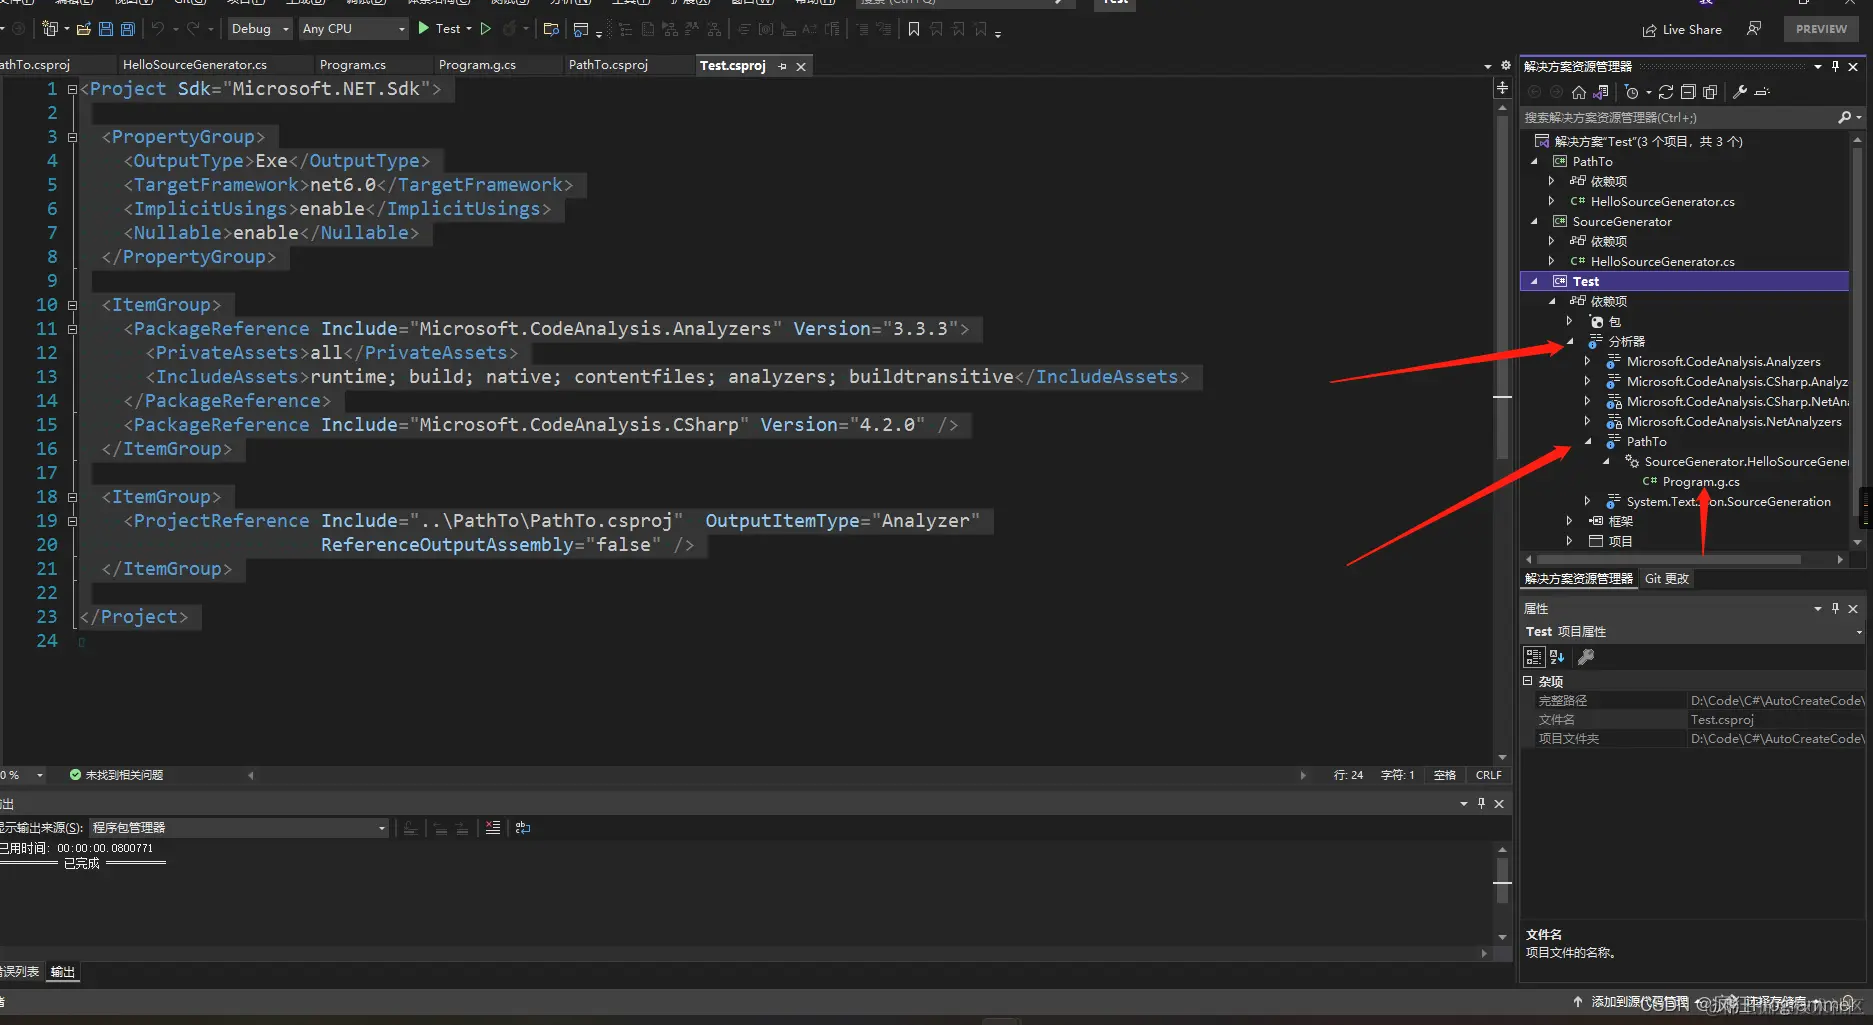Select the solution 'Test' root node
Screen dimensions: 1873x1025
coord(1648,141)
